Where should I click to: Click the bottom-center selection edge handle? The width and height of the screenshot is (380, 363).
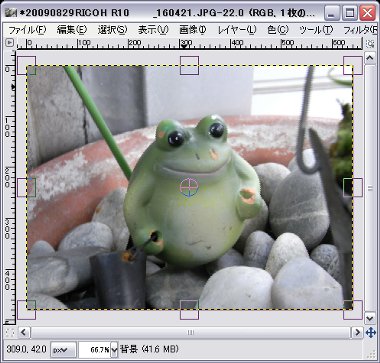189,310
